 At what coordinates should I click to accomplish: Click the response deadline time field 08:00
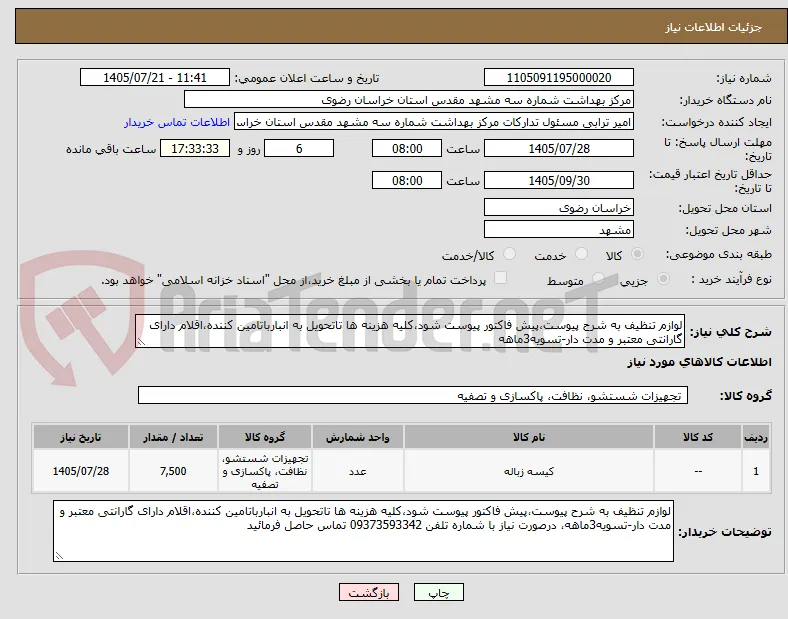(x=407, y=149)
